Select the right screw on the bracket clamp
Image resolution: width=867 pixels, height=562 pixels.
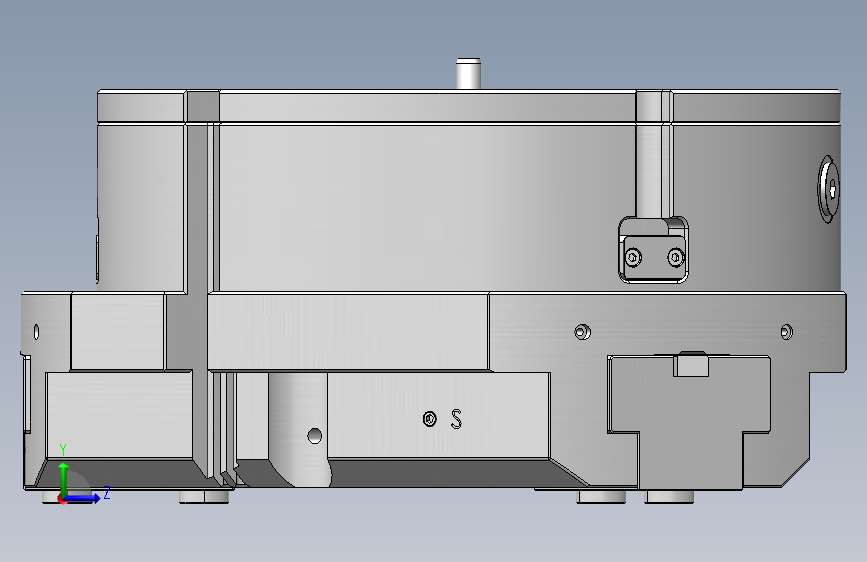tap(676, 257)
